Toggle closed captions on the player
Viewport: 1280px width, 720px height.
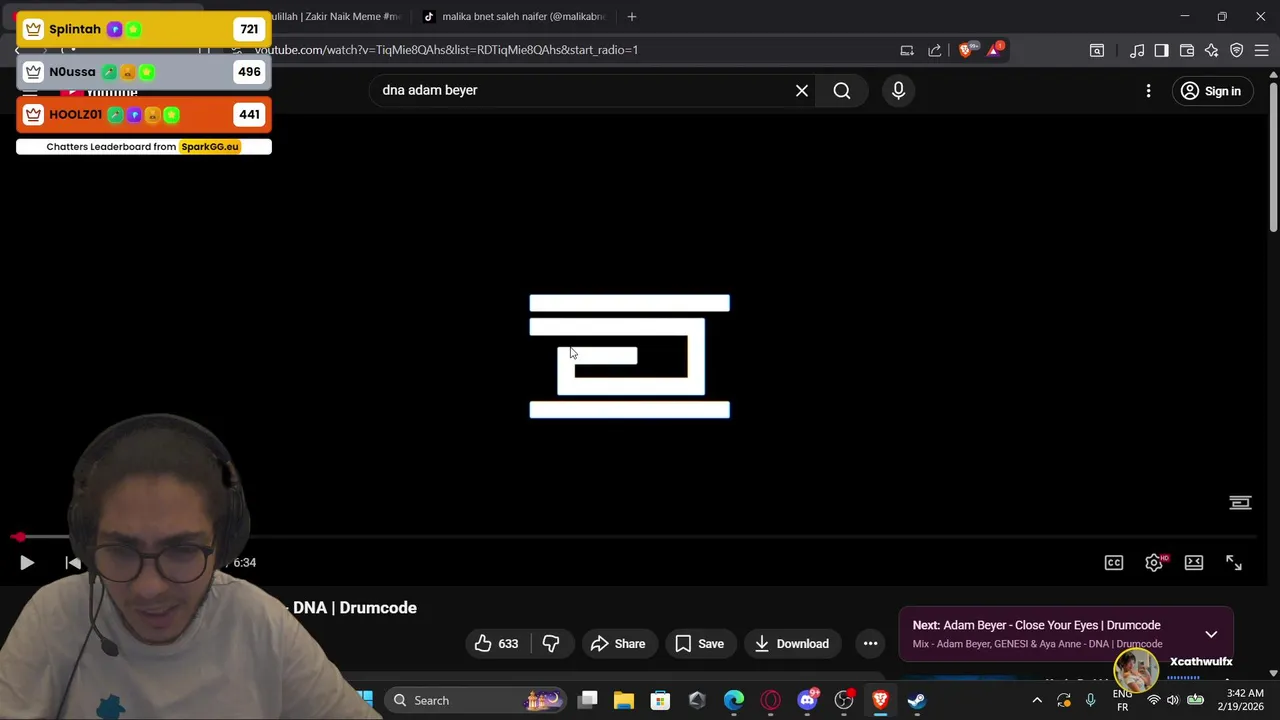pyautogui.click(x=1114, y=563)
